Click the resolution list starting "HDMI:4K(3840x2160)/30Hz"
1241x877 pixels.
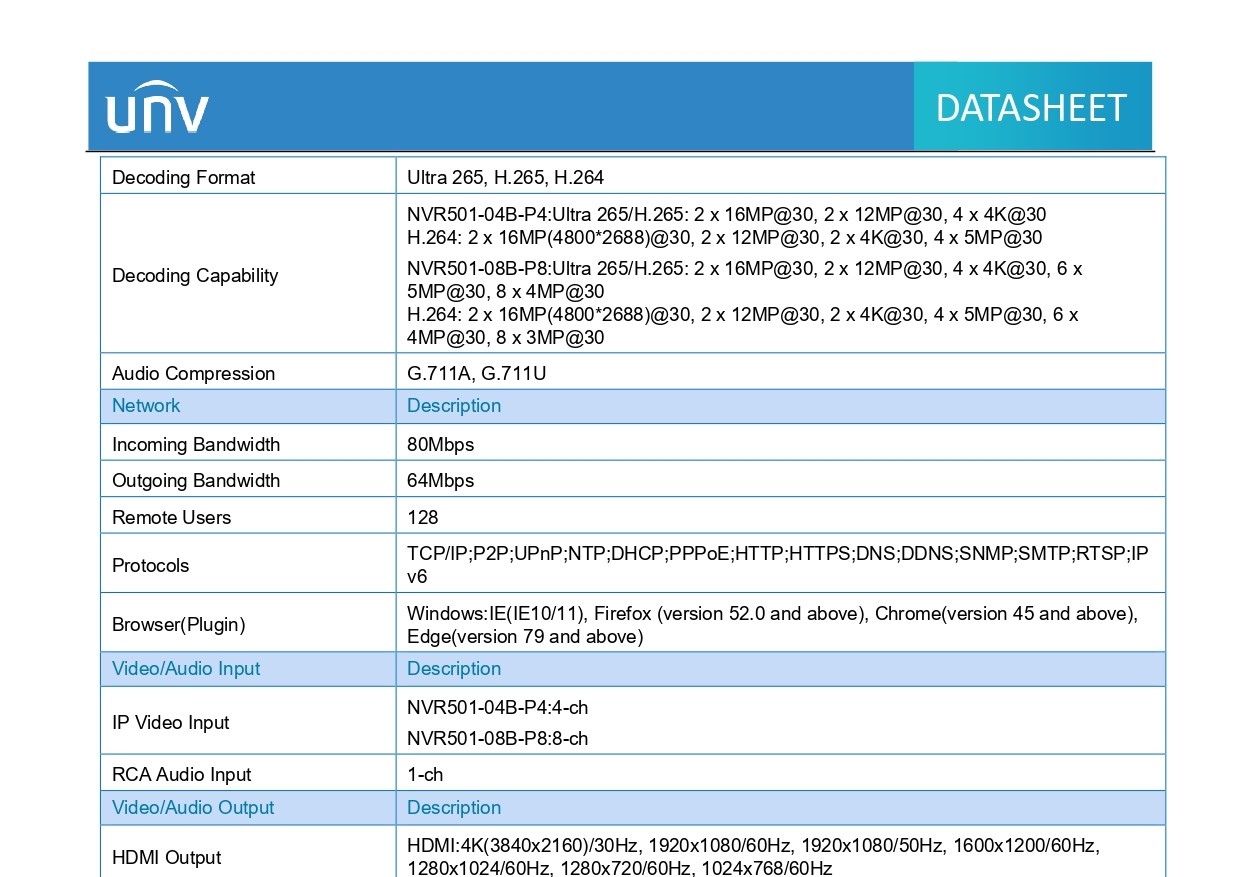pyautogui.click(x=754, y=857)
